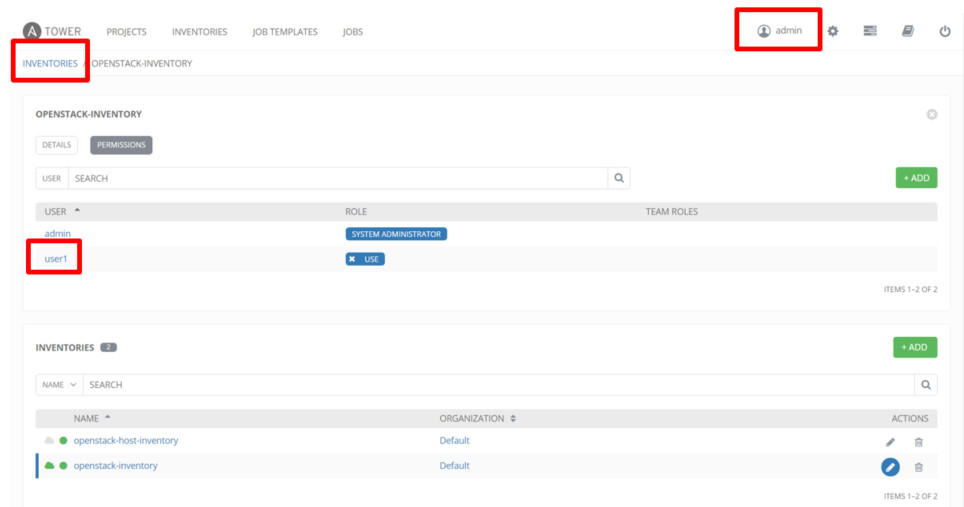Click the INVENTORIES breadcrumb link
This screenshot has width=964, height=507.
tap(50, 63)
